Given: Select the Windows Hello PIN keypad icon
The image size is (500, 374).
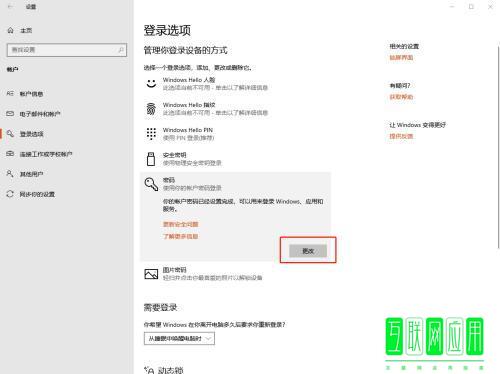Looking at the screenshot, I should (151, 133).
